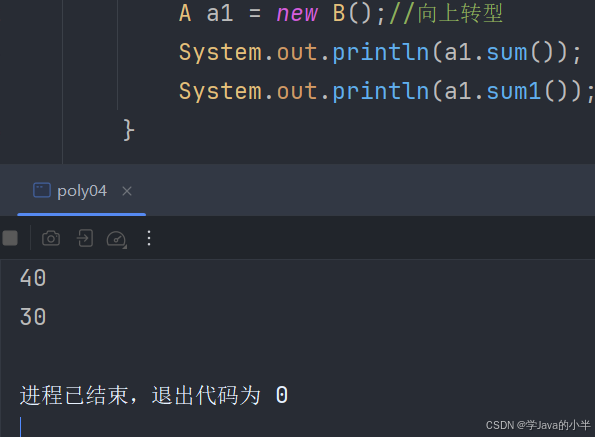Viewport: 595px width, 437px height.
Task: Click the attach debugger arrow icon
Action: pyautogui.click(x=85, y=239)
